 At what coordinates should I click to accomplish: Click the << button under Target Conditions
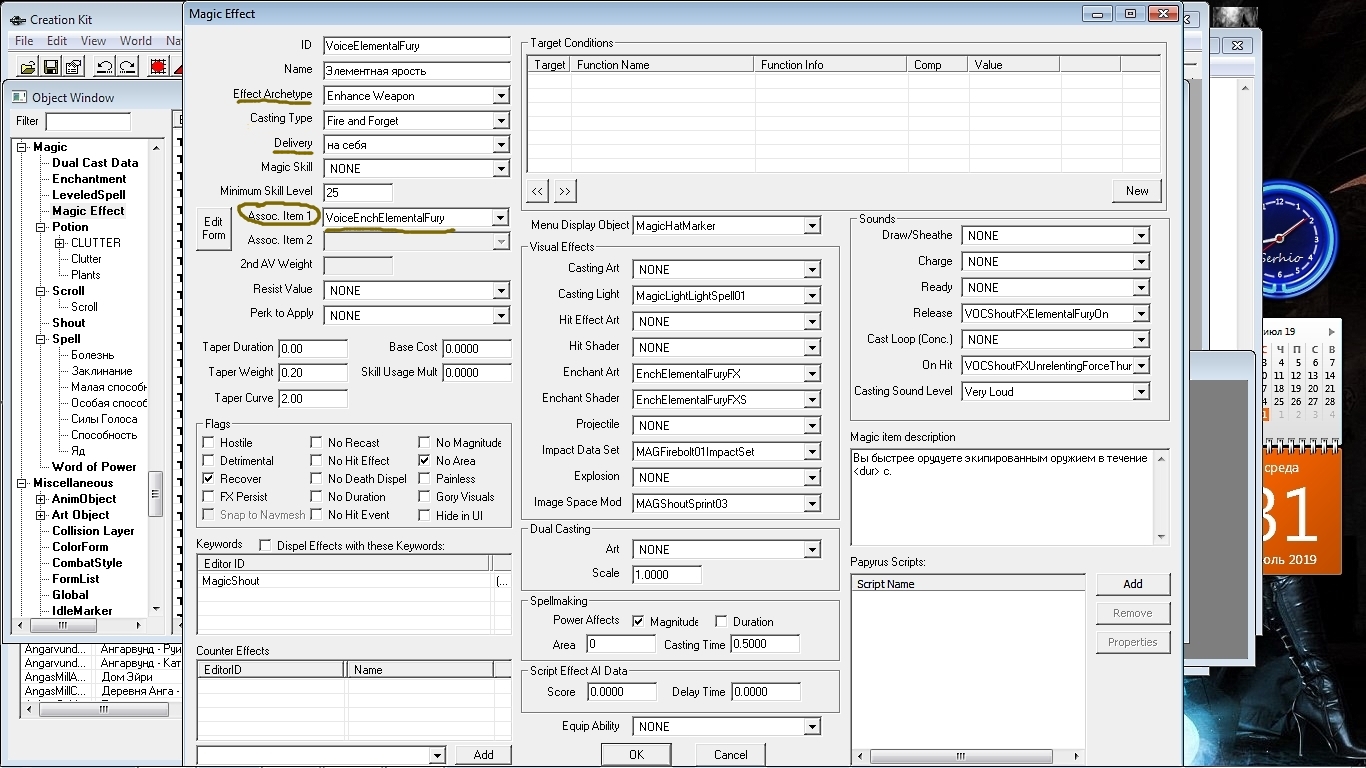pyautogui.click(x=538, y=191)
